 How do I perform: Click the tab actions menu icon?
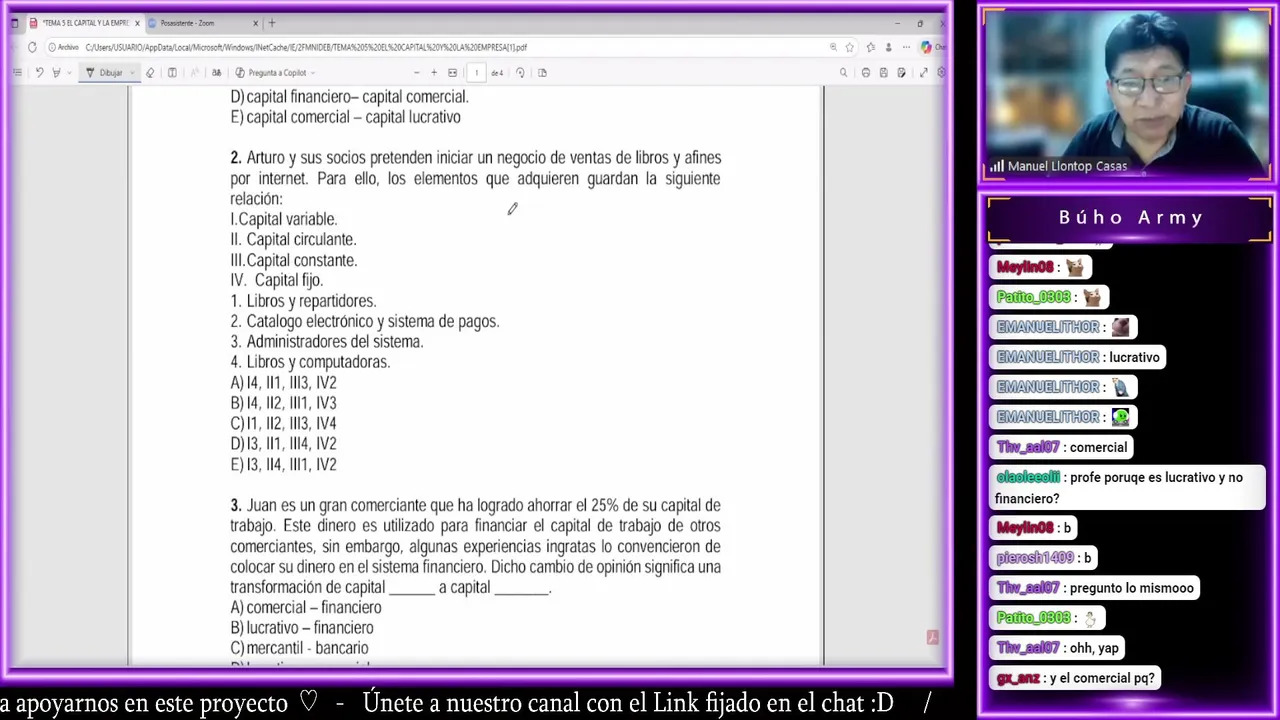click(x=14, y=23)
